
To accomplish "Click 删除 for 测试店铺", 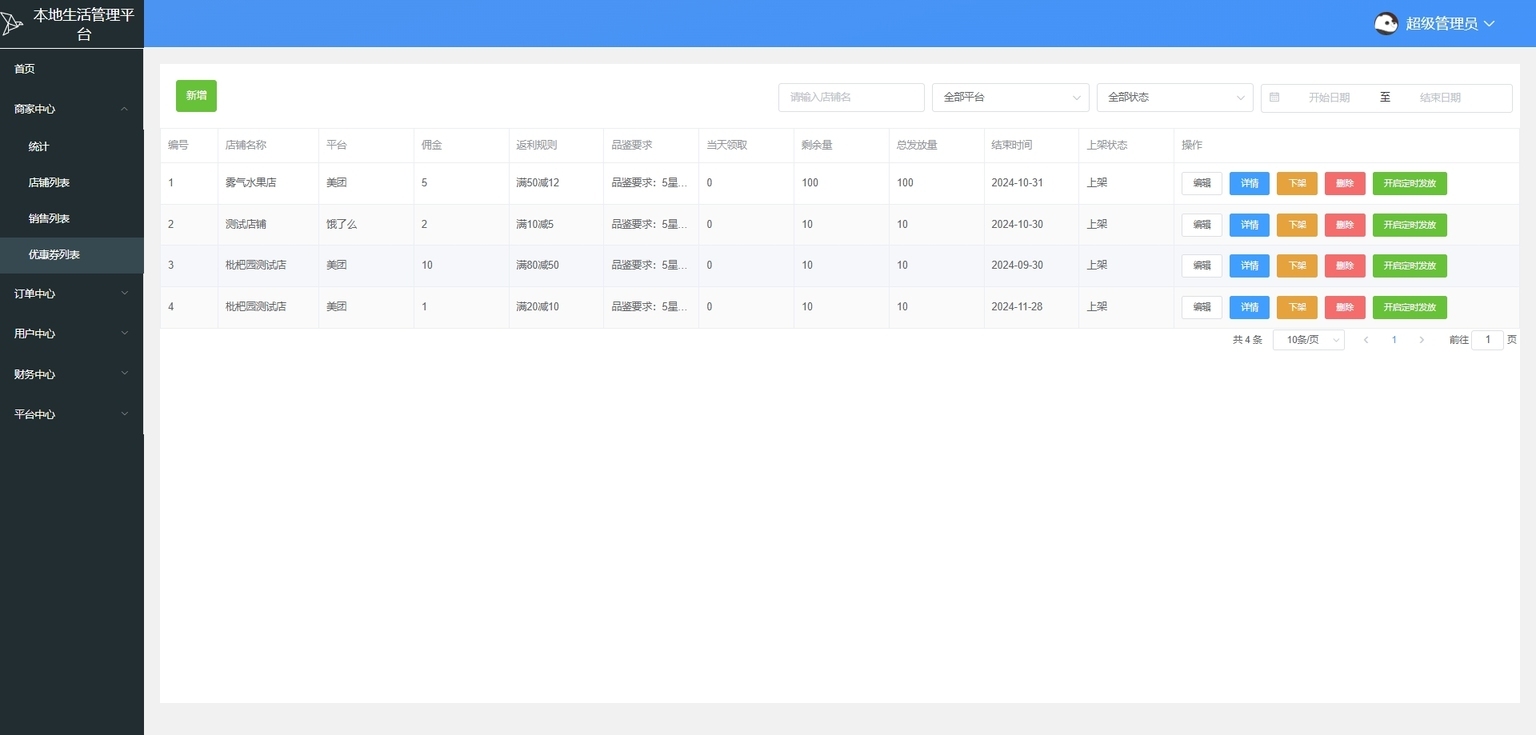I will (x=1345, y=225).
